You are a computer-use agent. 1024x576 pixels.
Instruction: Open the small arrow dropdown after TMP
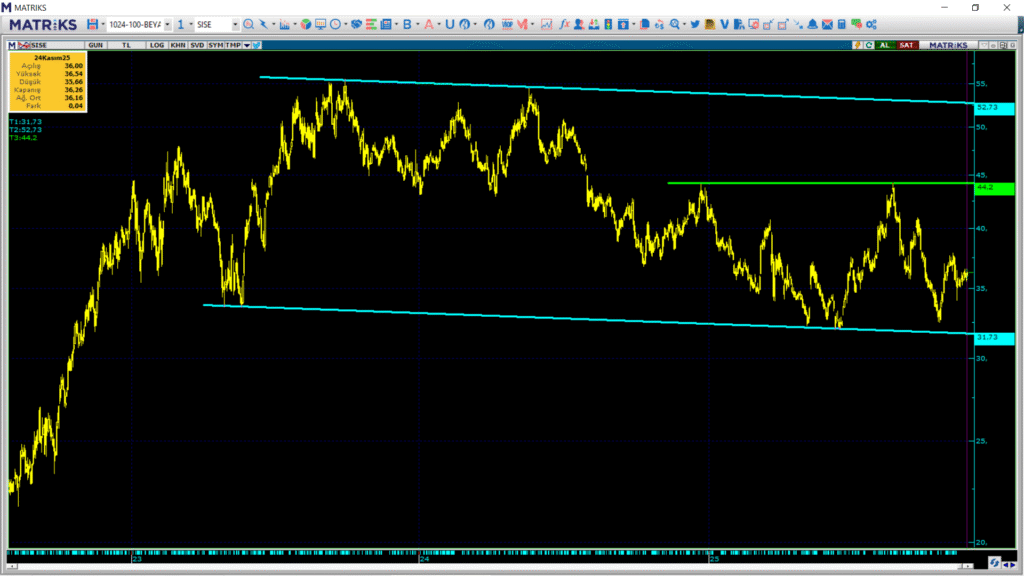[246, 45]
